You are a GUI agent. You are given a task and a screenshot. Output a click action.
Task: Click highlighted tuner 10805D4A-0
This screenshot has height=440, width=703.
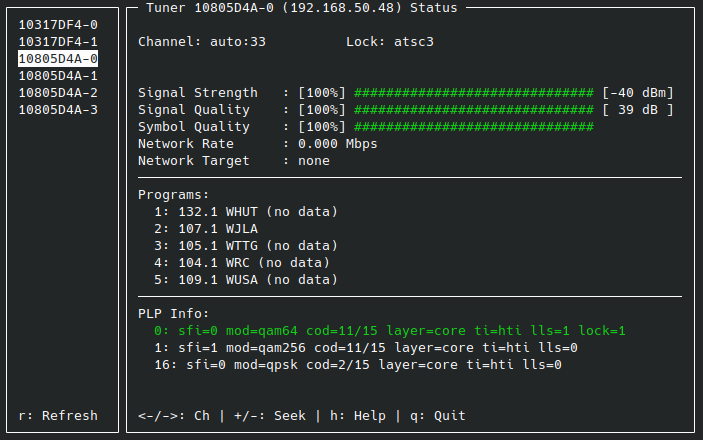[x=58, y=59]
